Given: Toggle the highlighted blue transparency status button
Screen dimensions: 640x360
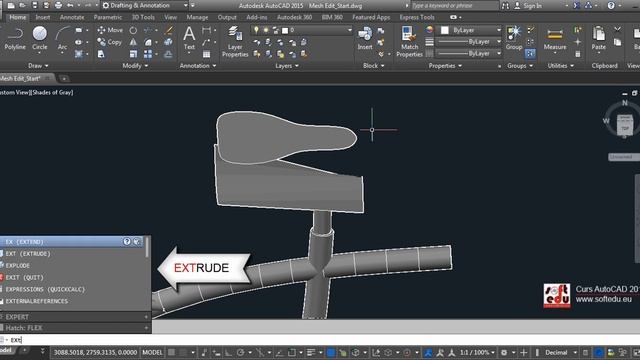Looking at the screenshot, I should coord(331,352).
